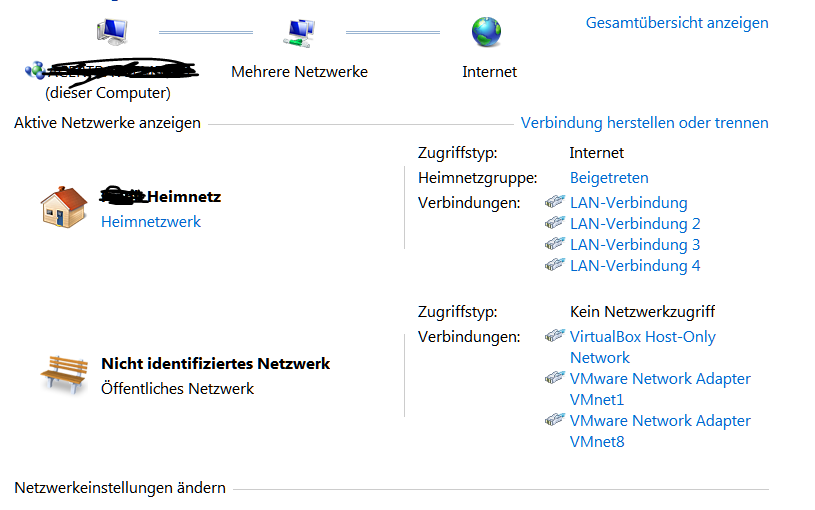Open the LAN-Verbindung 3 connection

(635, 245)
